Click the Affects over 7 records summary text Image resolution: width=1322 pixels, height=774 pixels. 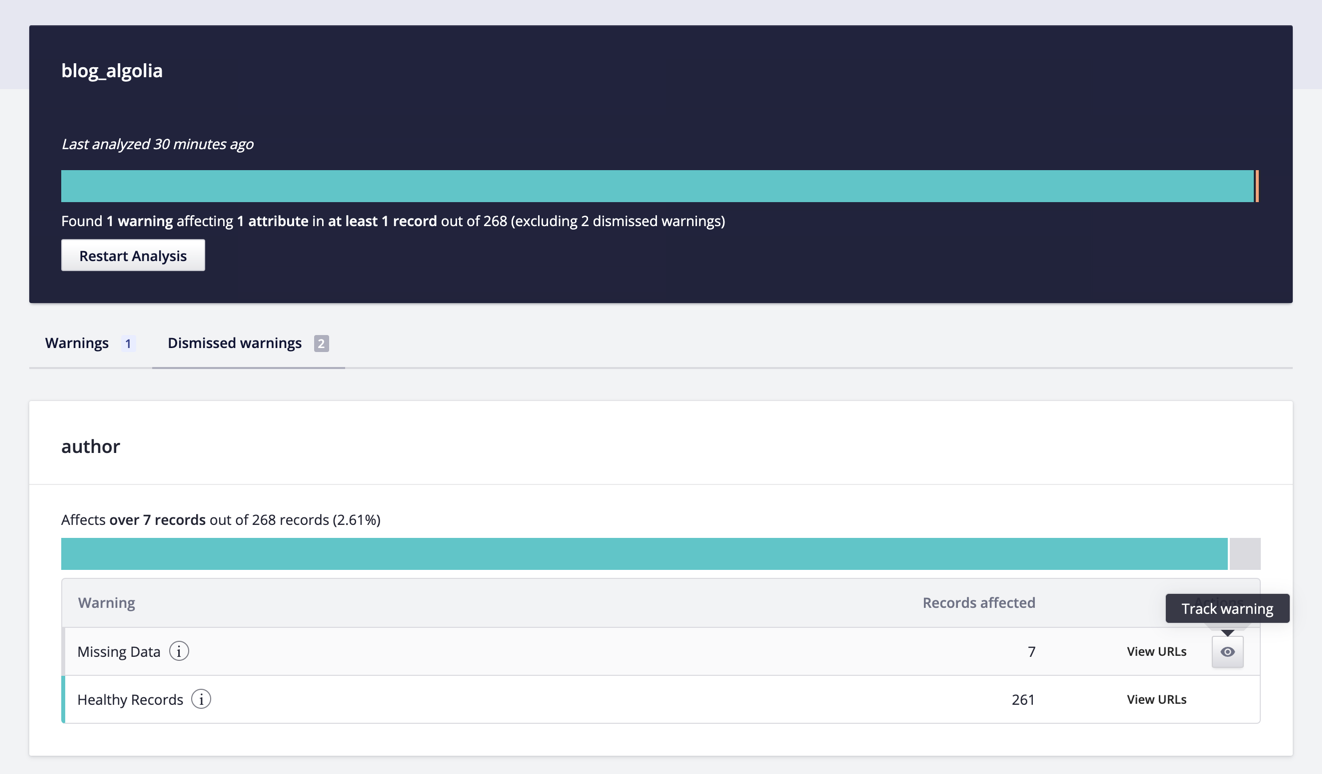coord(221,520)
